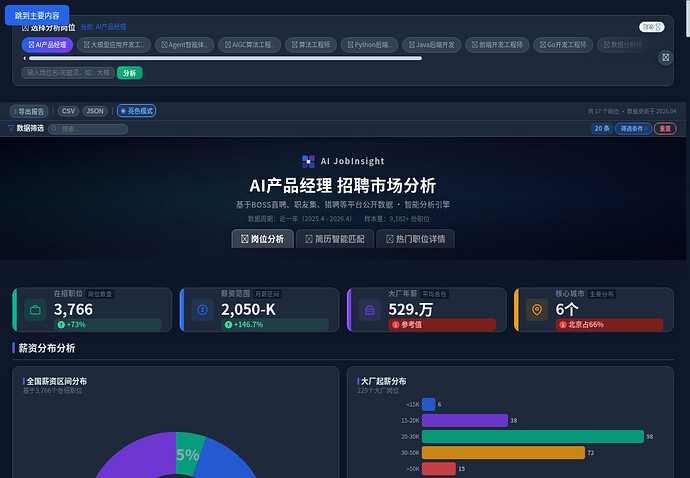
Task: Click the red warning icon beside 参考值
Action: coord(395,325)
